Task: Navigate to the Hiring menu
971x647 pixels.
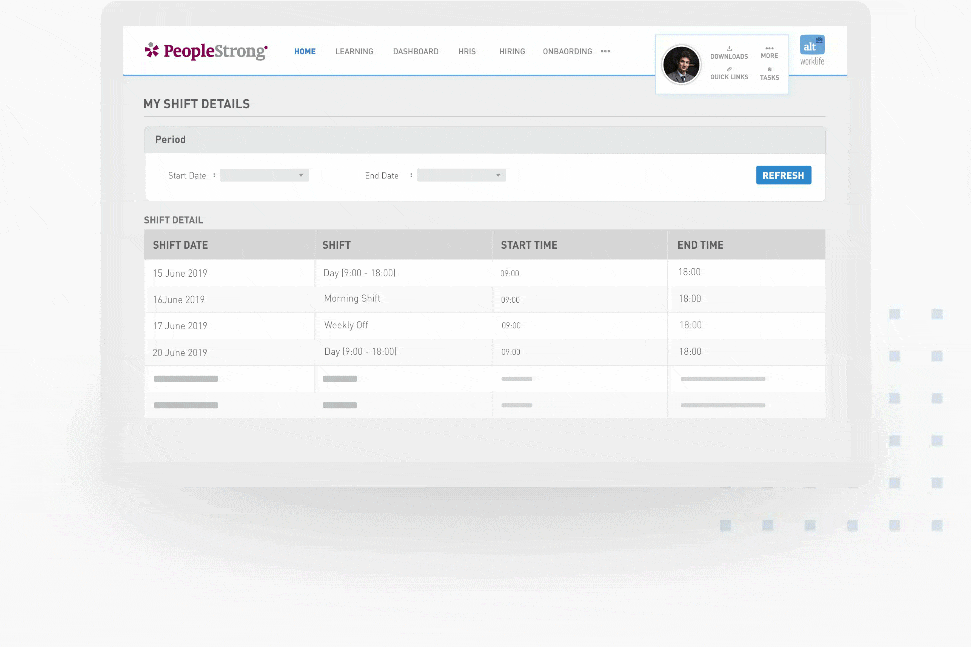Action: point(512,51)
